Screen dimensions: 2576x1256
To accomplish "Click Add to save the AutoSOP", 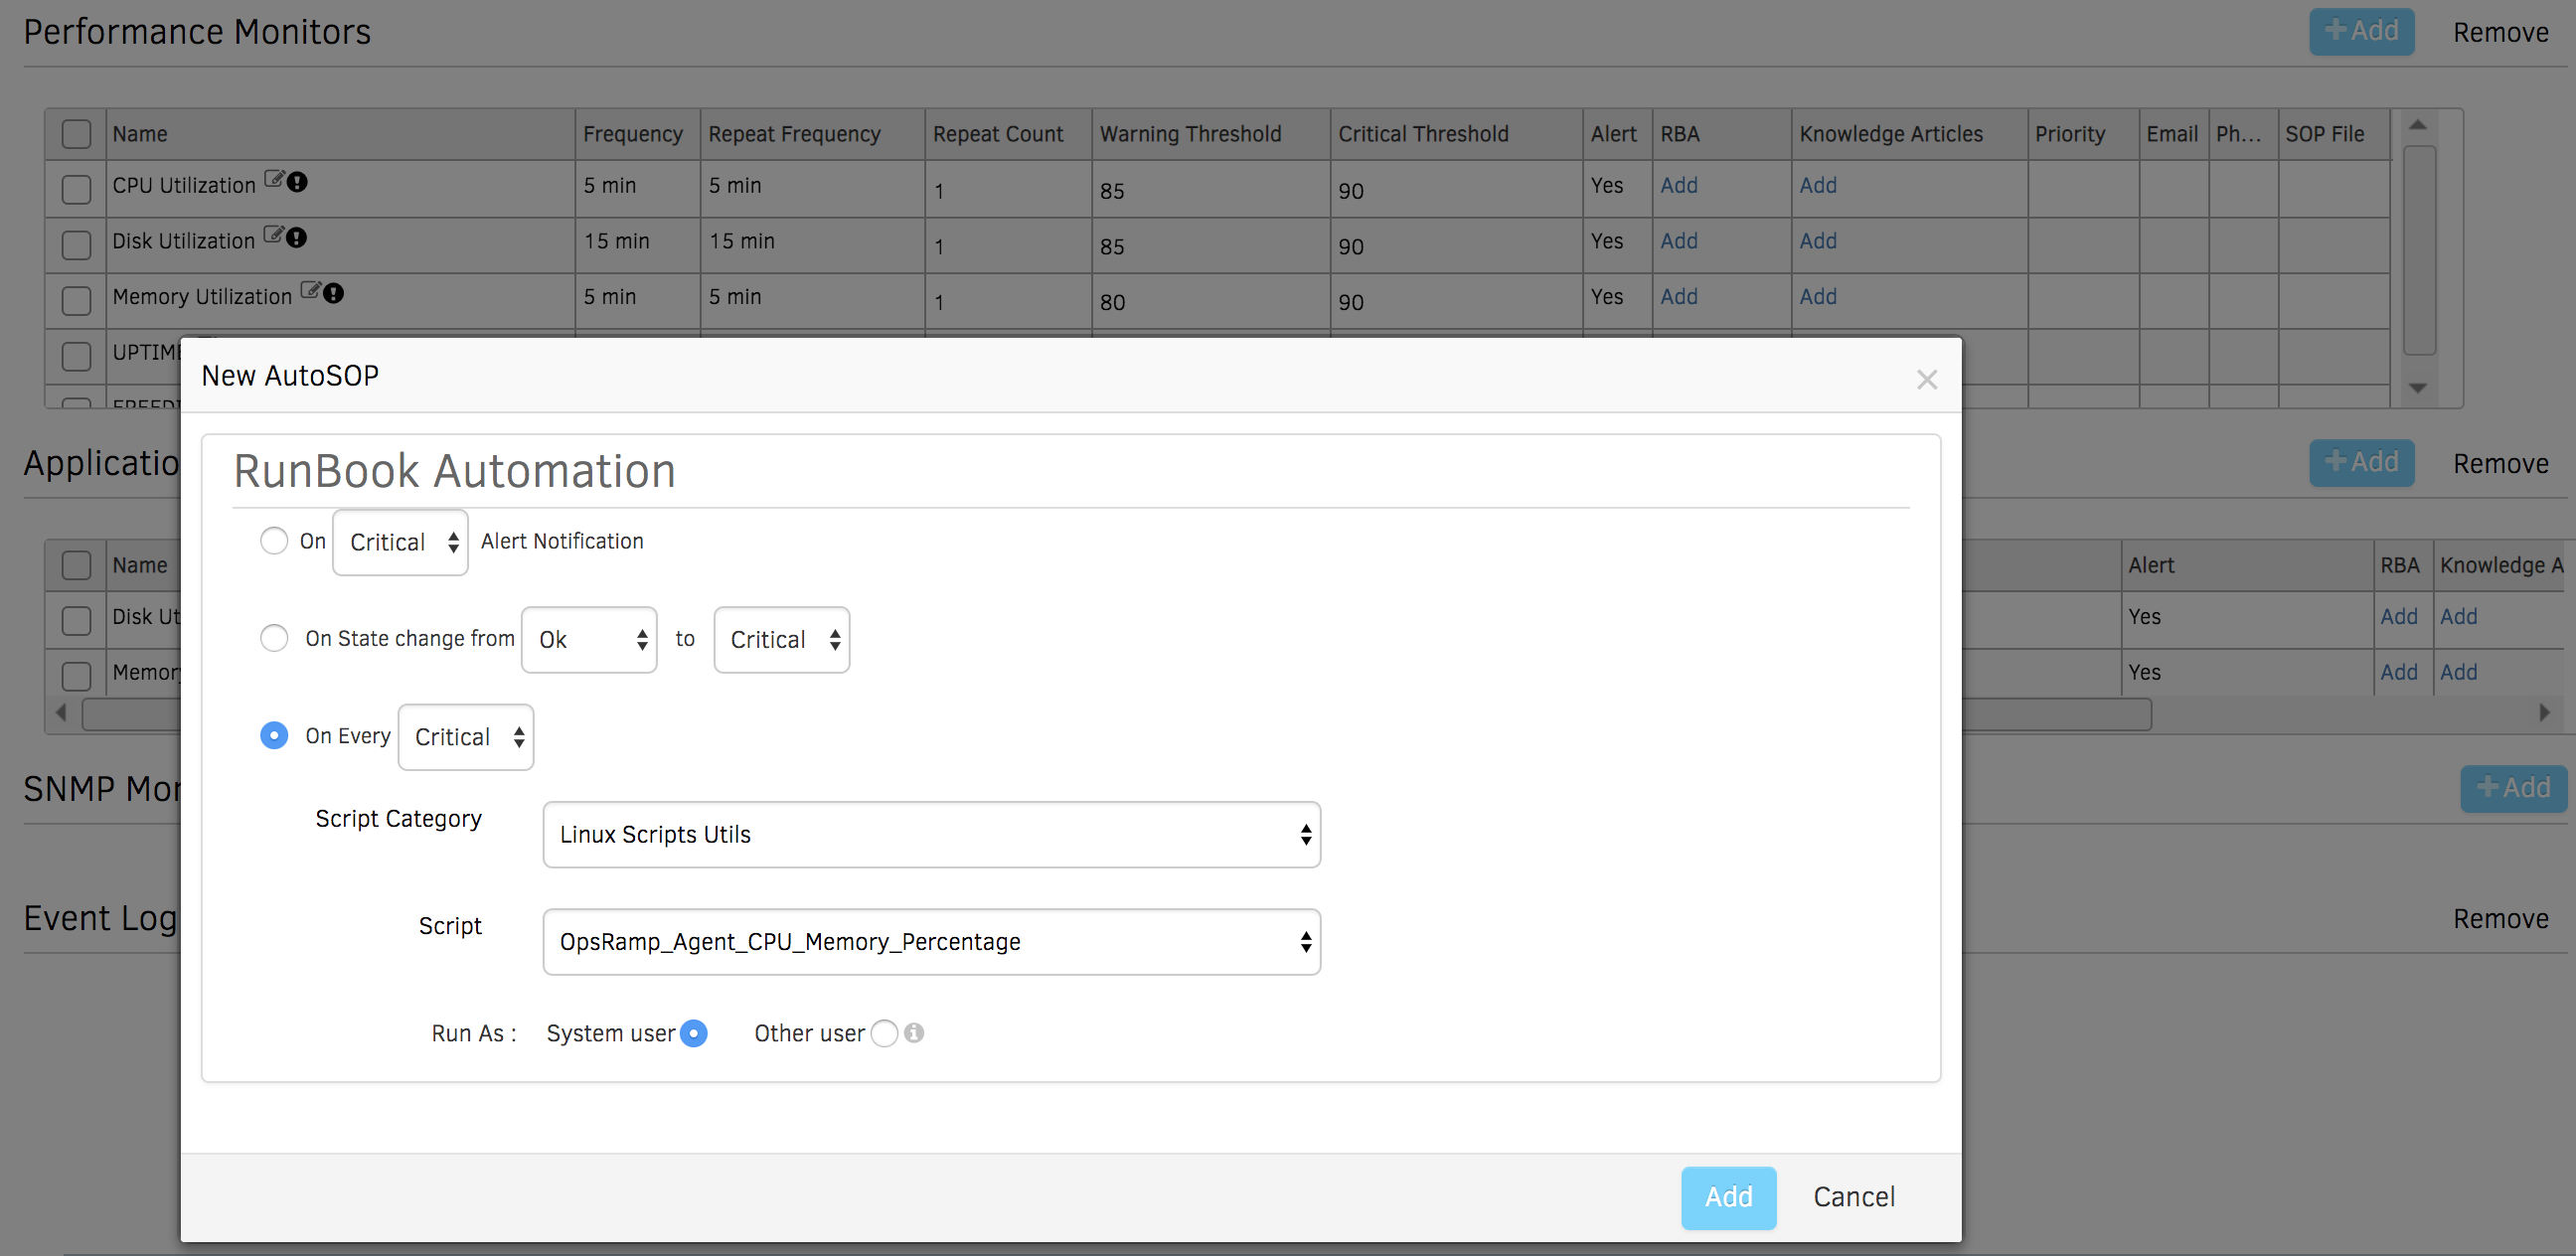I will click(x=1728, y=1197).
